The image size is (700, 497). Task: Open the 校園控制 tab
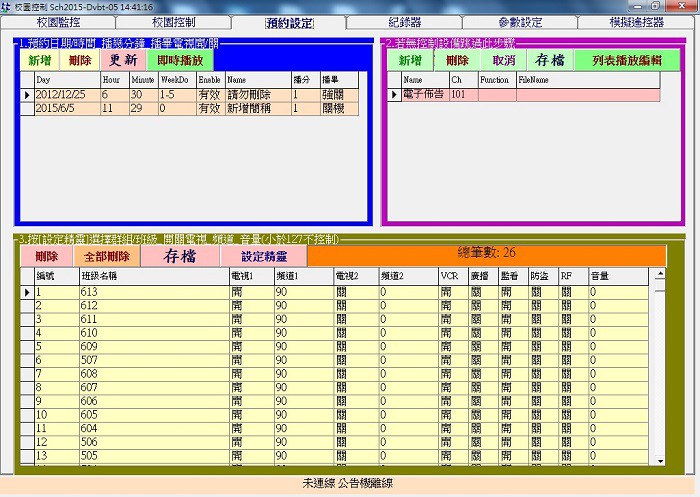(x=175, y=22)
